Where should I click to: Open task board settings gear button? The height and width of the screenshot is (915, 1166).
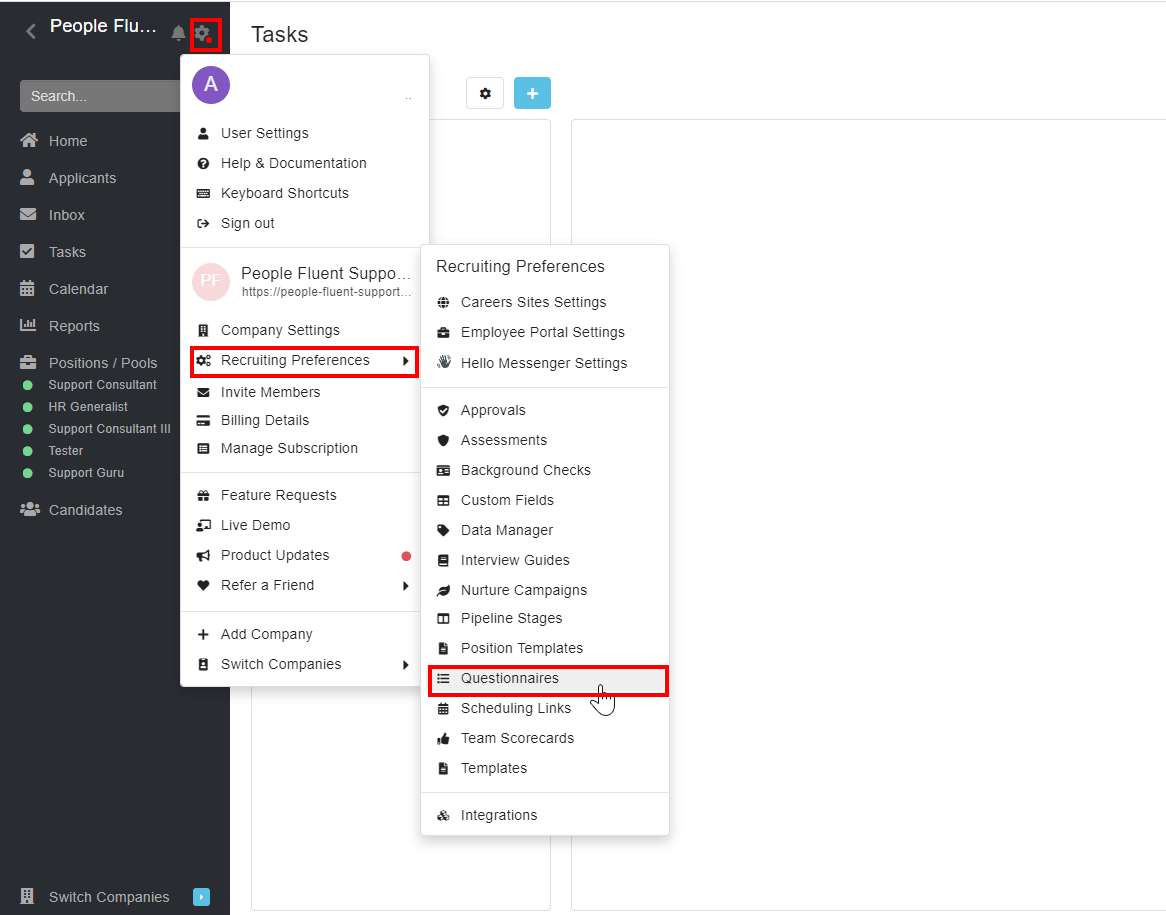click(485, 93)
